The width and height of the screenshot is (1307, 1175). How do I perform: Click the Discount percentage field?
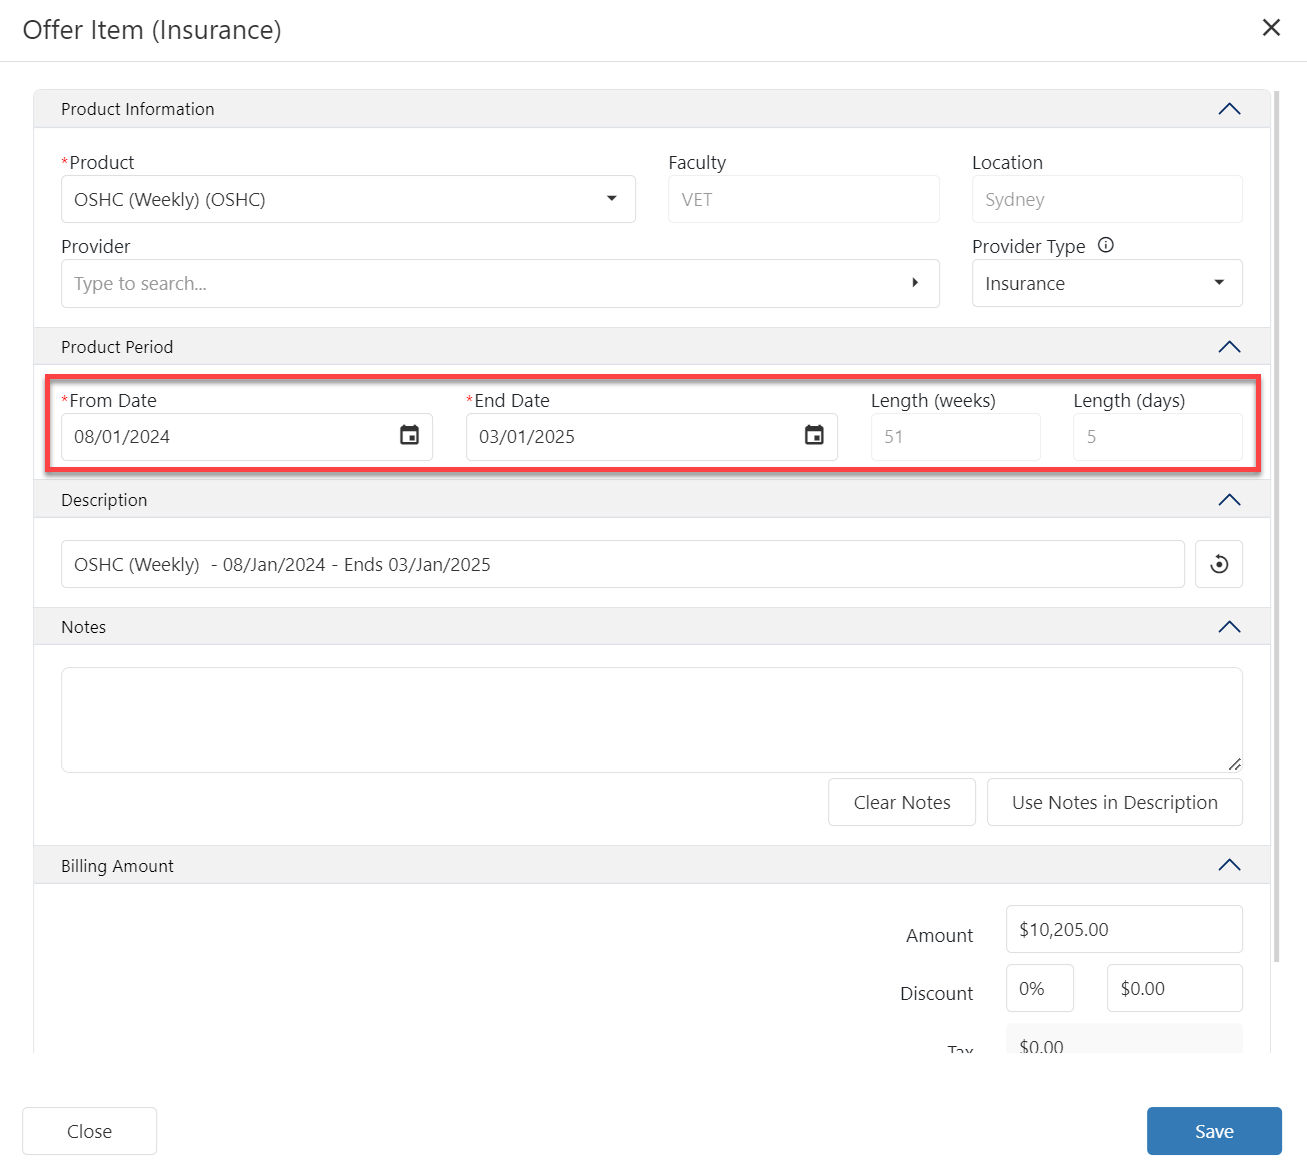tap(1039, 988)
